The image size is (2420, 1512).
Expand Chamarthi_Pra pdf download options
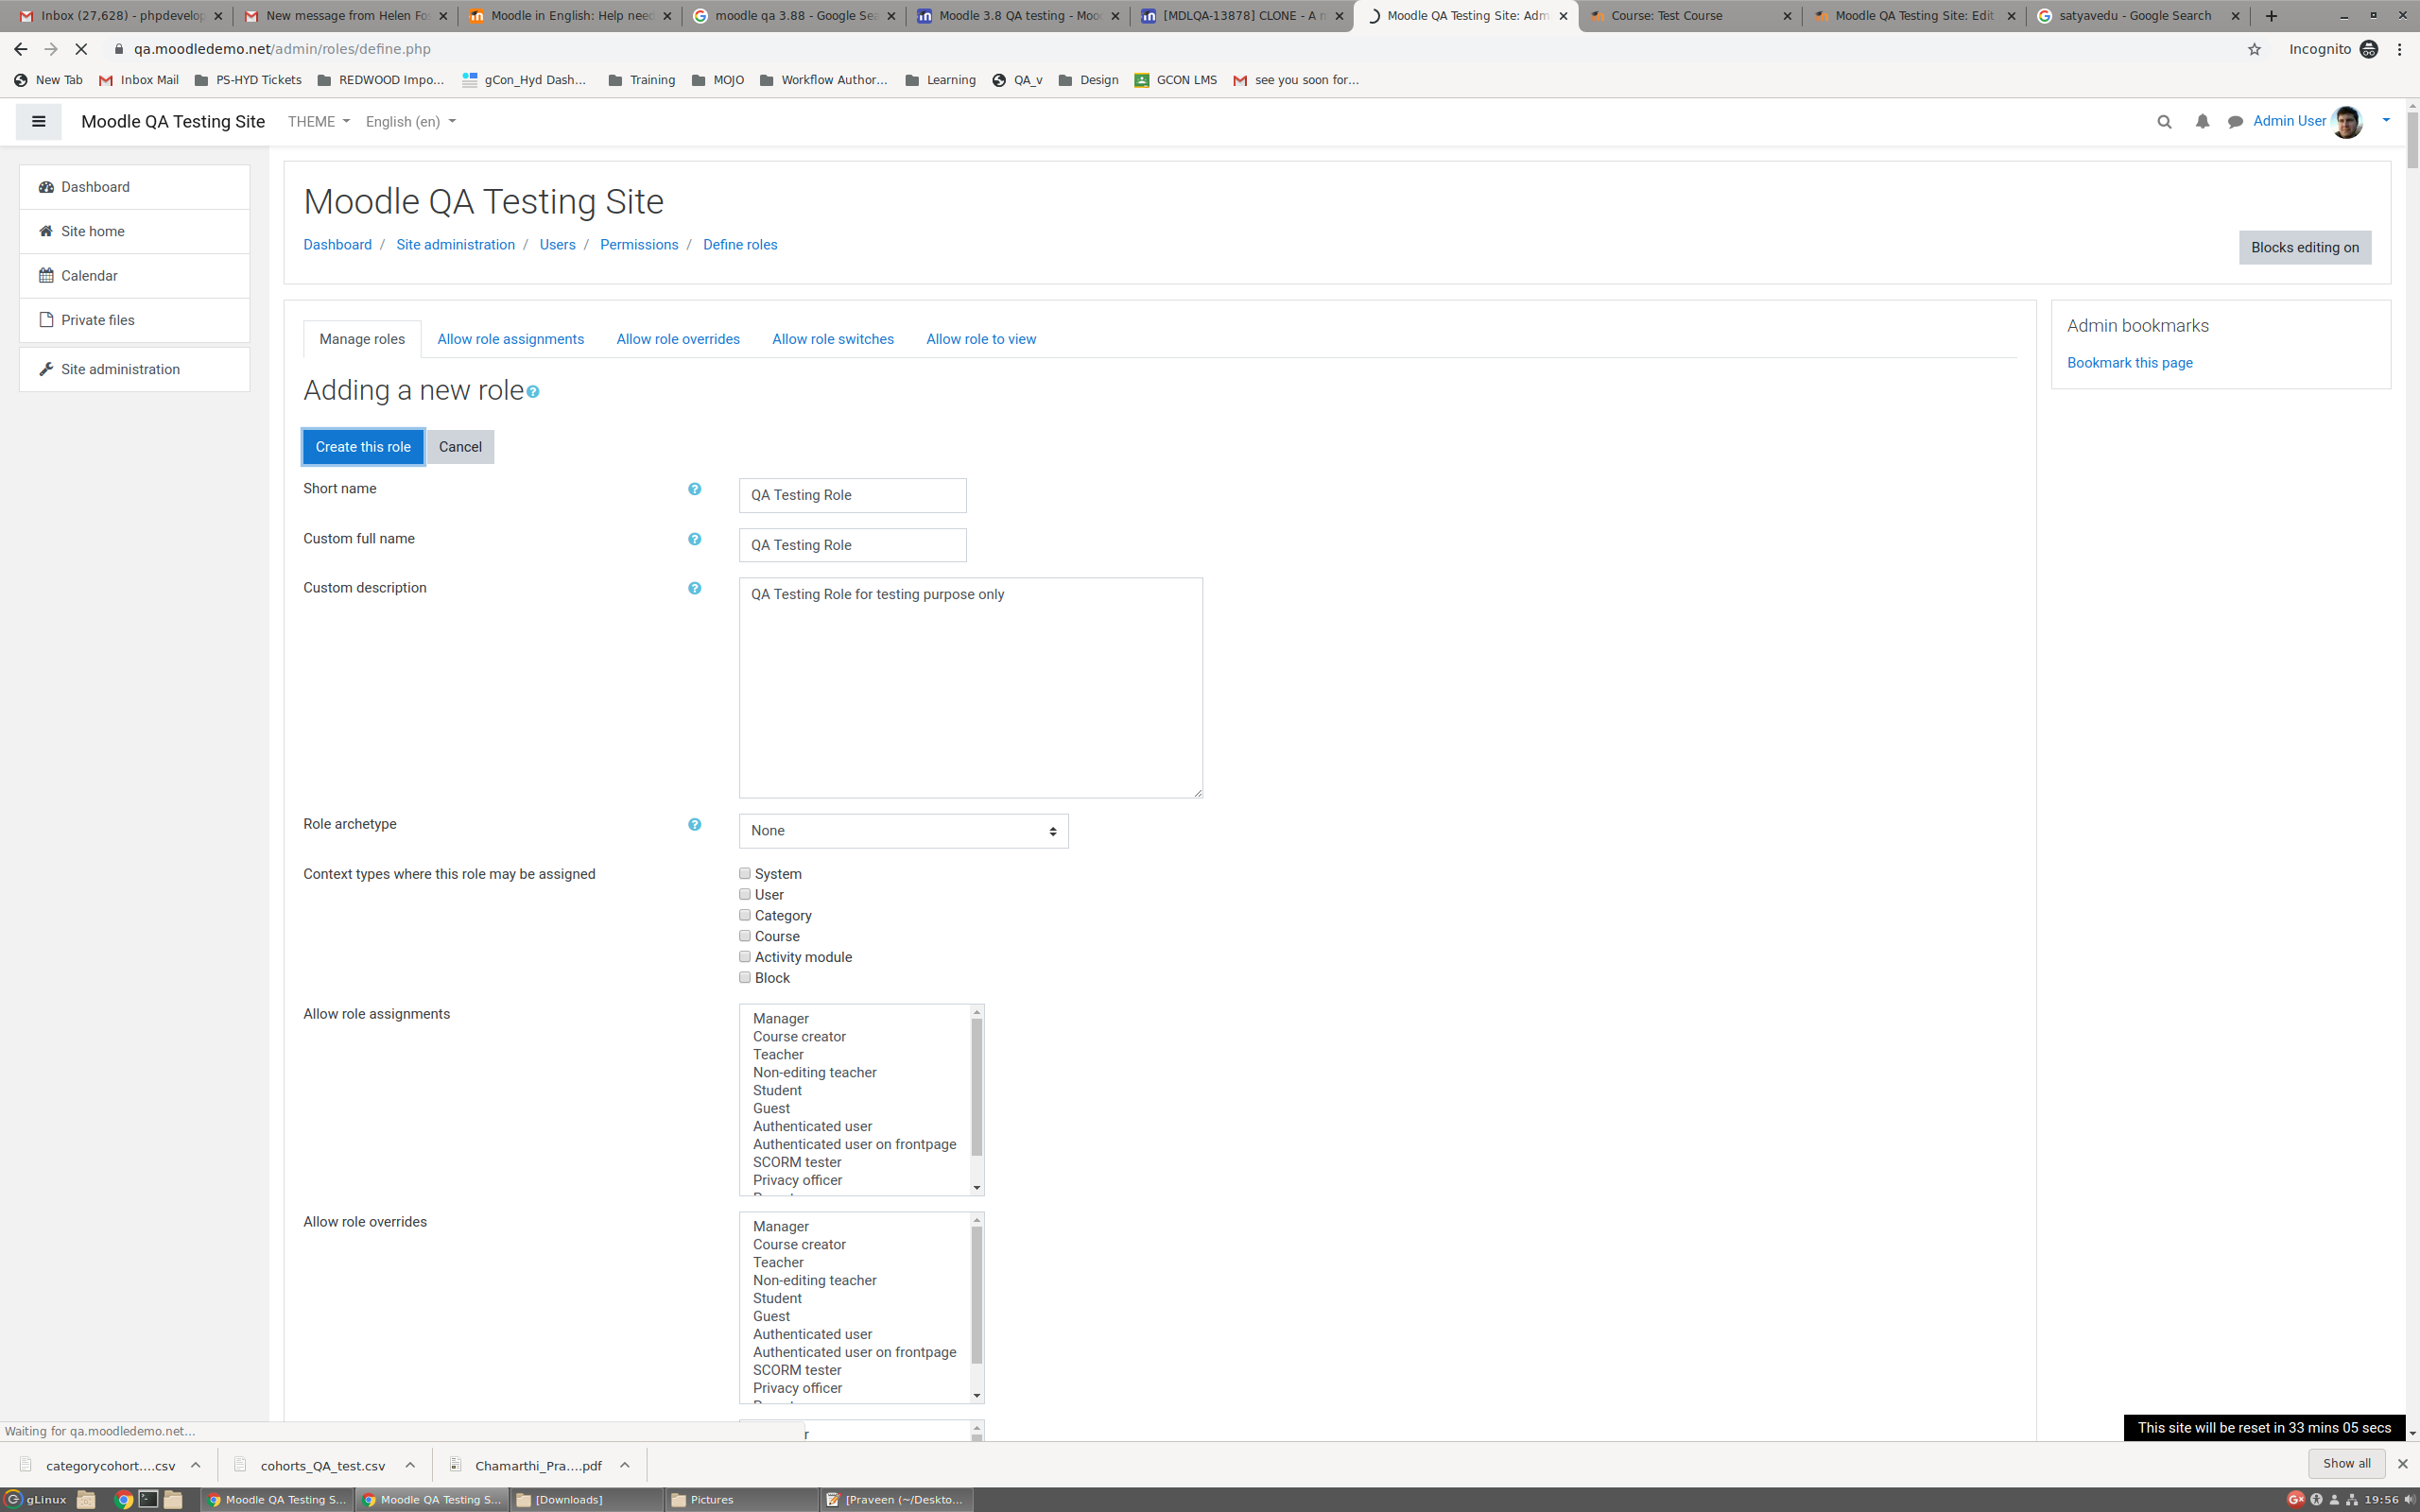tap(624, 1465)
